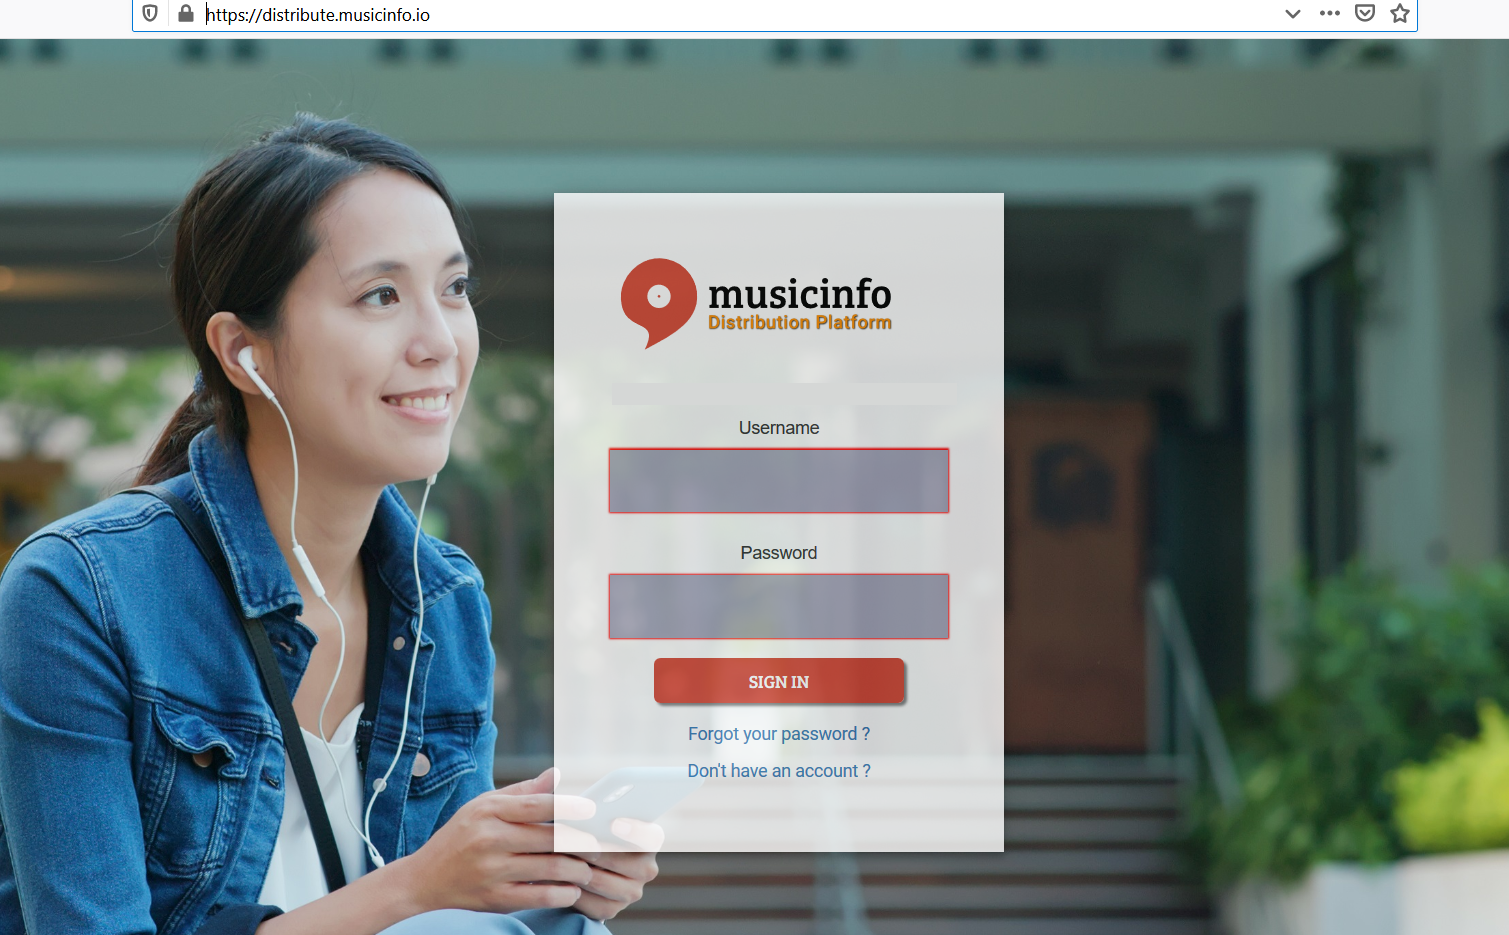Open site security padlock info
The image size is (1509, 935).
[x=185, y=14]
